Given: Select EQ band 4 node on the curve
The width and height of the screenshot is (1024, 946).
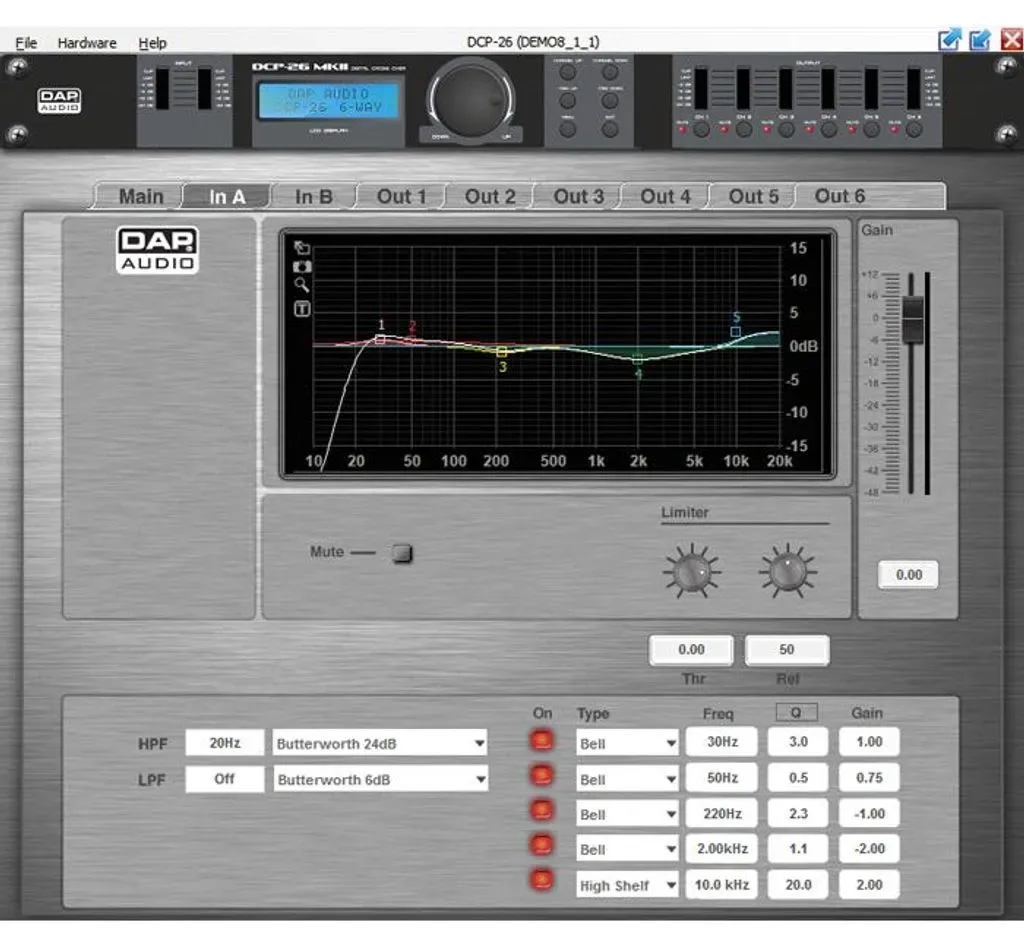Looking at the screenshot, I should click(637, 358).
